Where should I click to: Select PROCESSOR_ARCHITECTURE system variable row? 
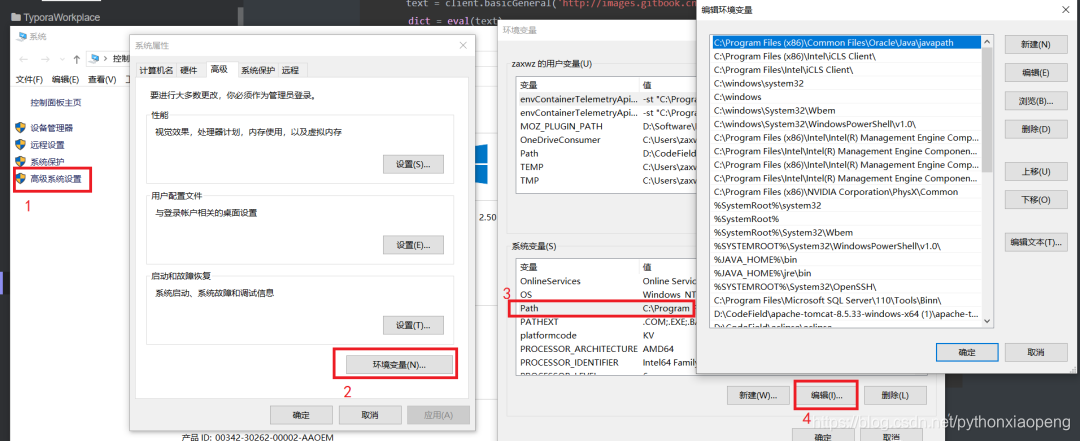[x=607, y=349]
